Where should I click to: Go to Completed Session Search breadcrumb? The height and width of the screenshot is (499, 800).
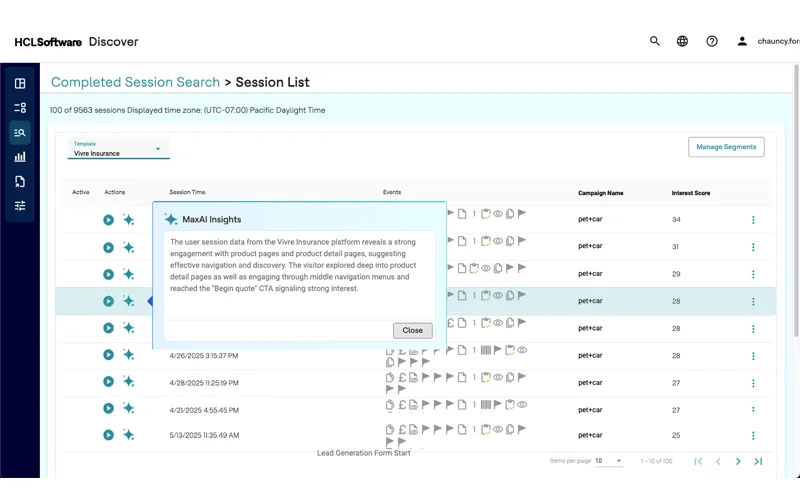(135, 82)
